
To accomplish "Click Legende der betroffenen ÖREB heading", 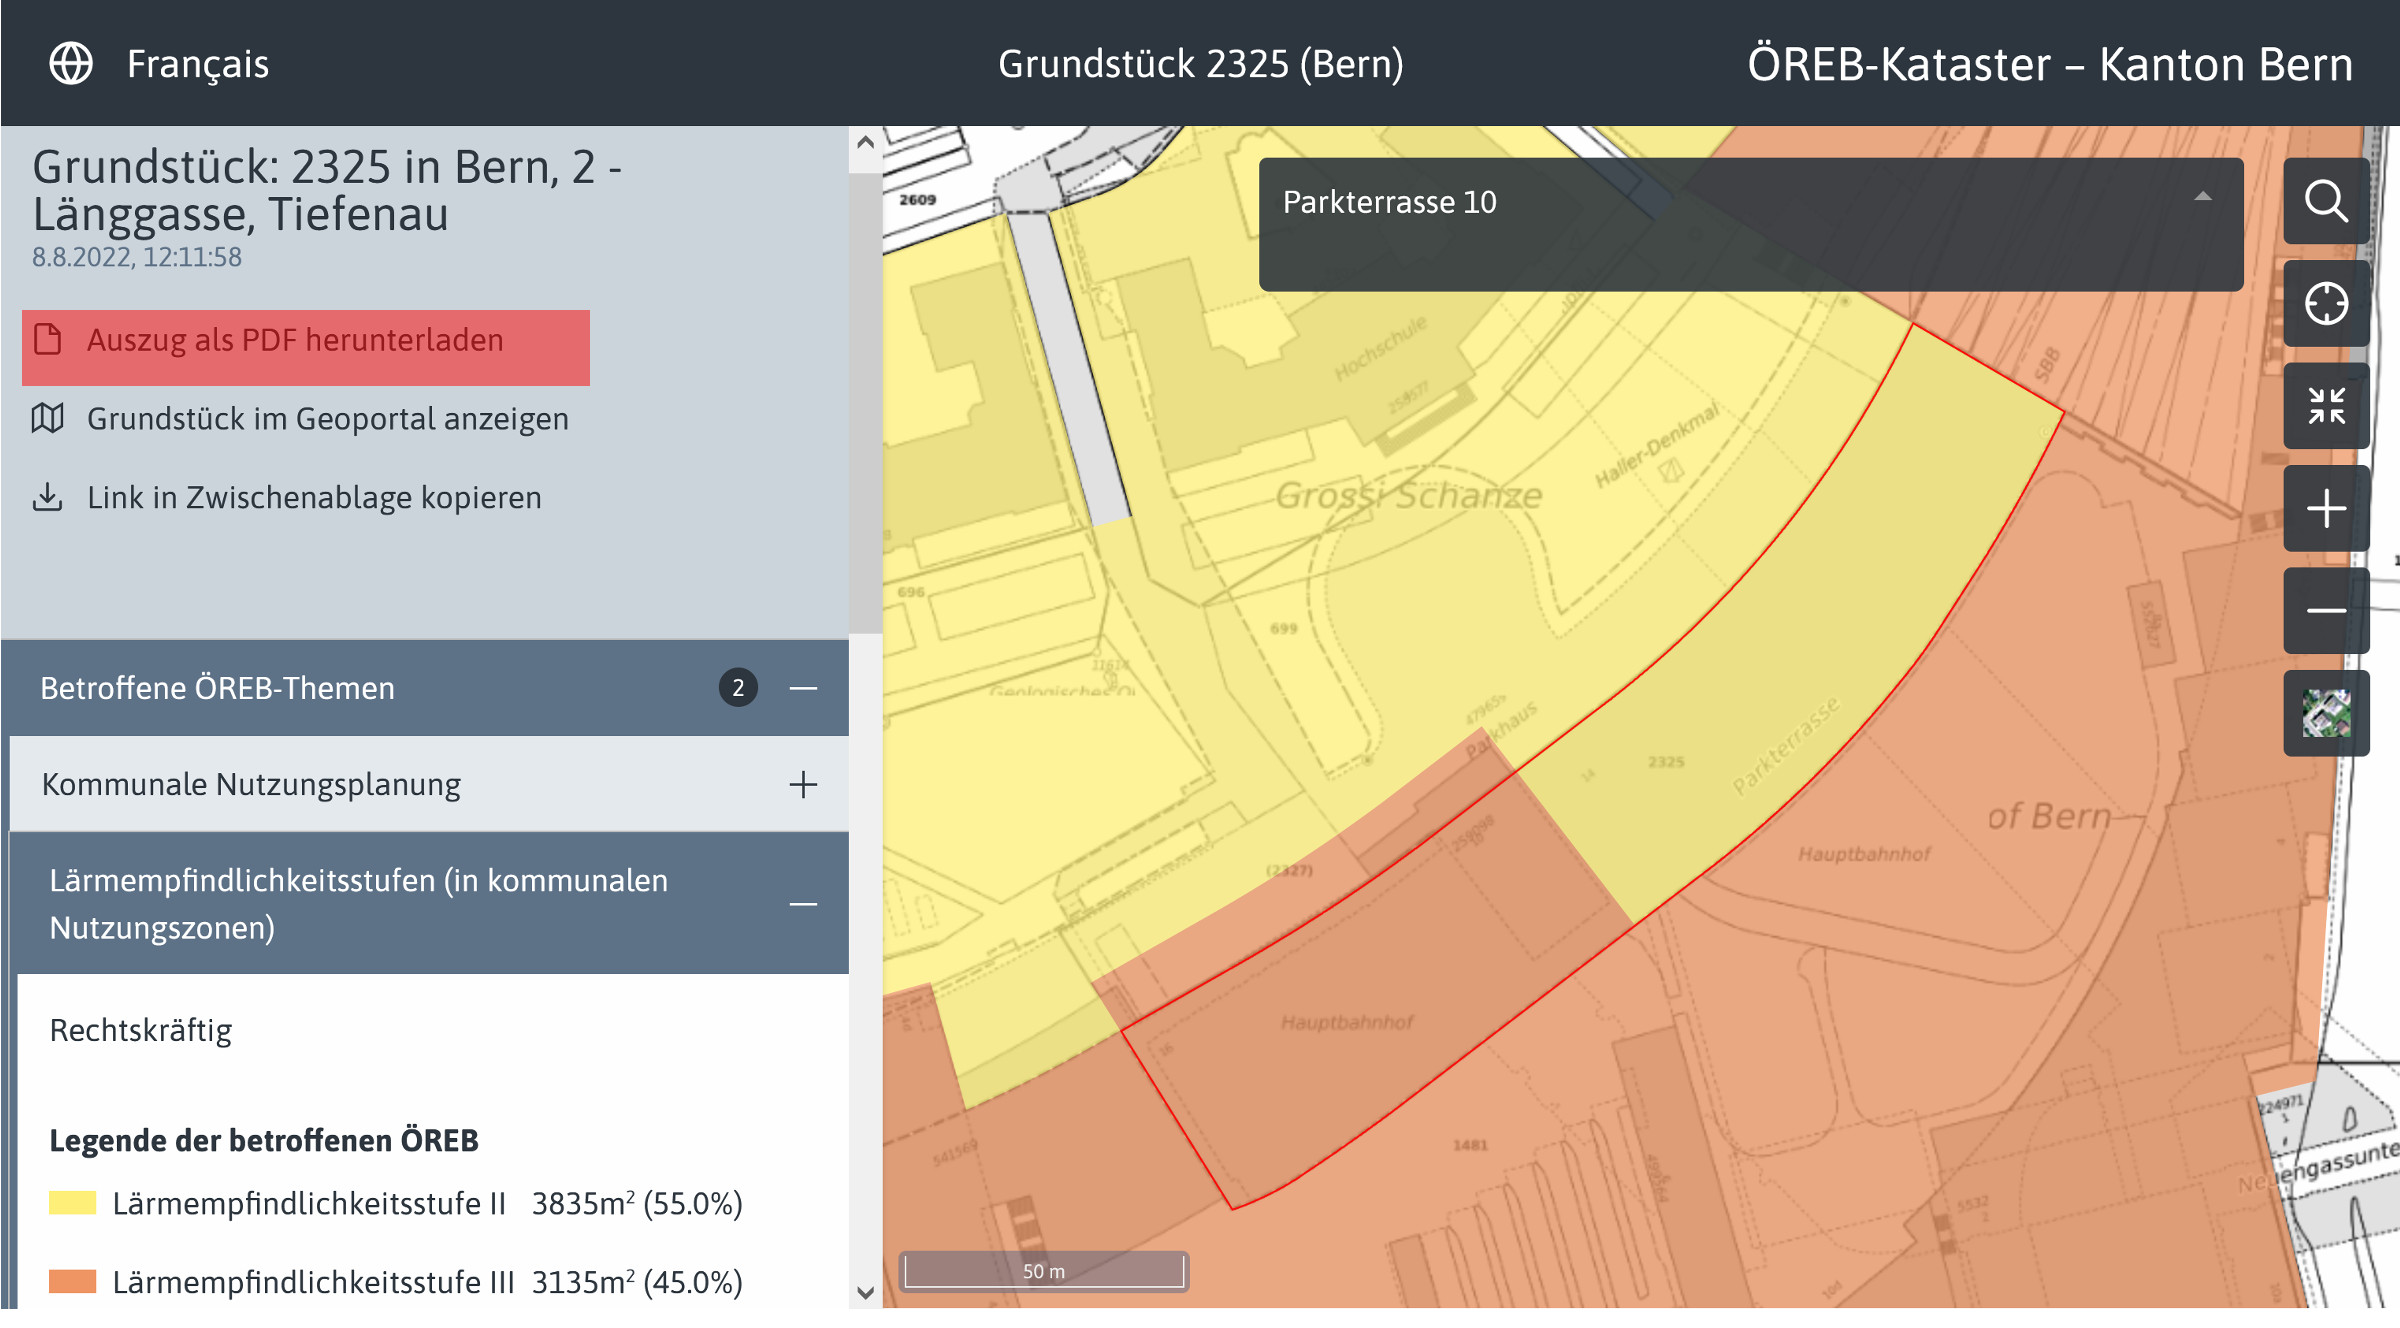I will click(264, 1140).
